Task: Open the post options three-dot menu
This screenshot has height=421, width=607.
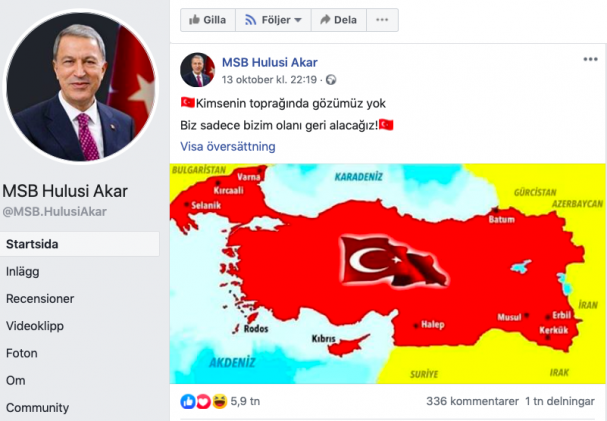Action: 590,59
